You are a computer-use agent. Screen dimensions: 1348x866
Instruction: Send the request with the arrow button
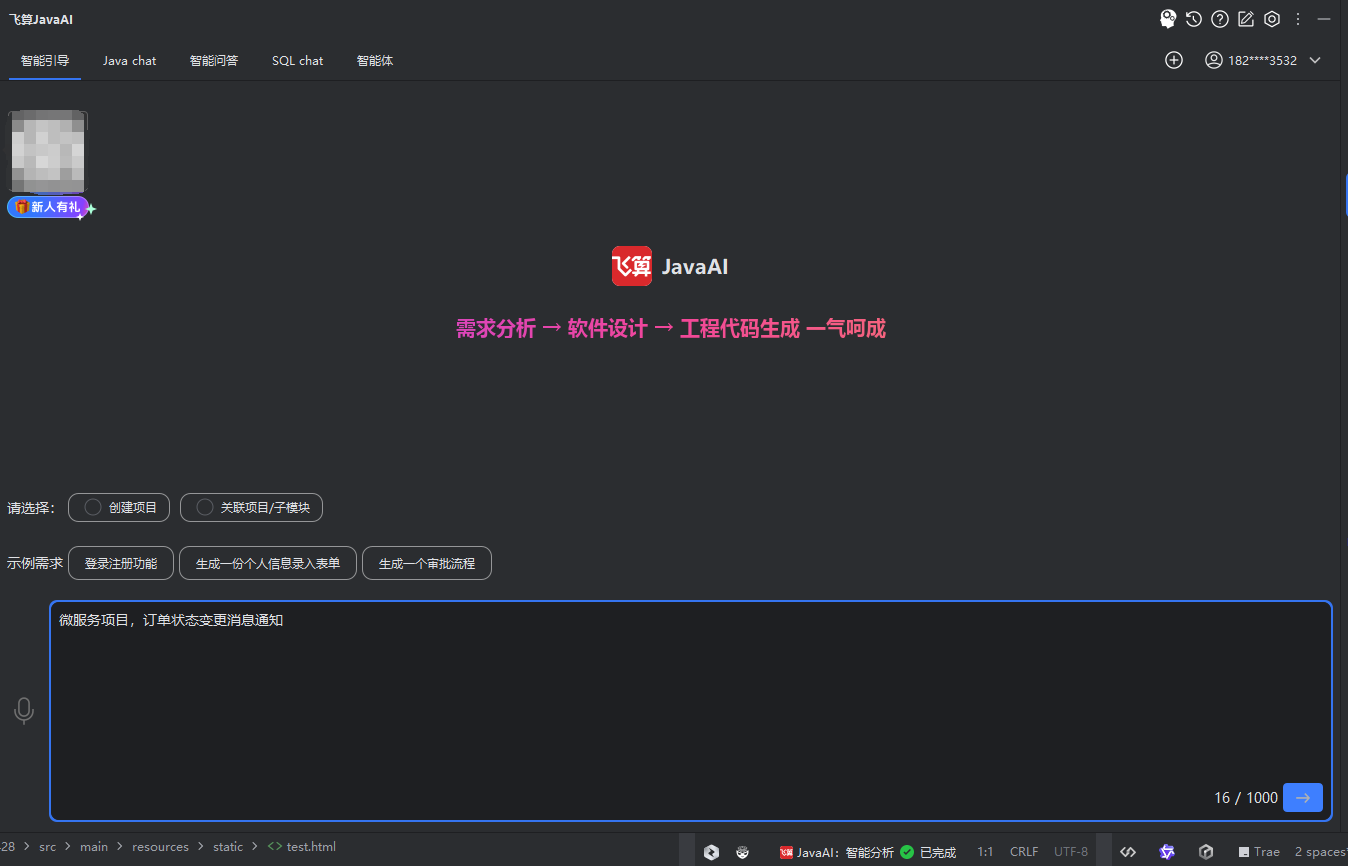(1302, 797)
